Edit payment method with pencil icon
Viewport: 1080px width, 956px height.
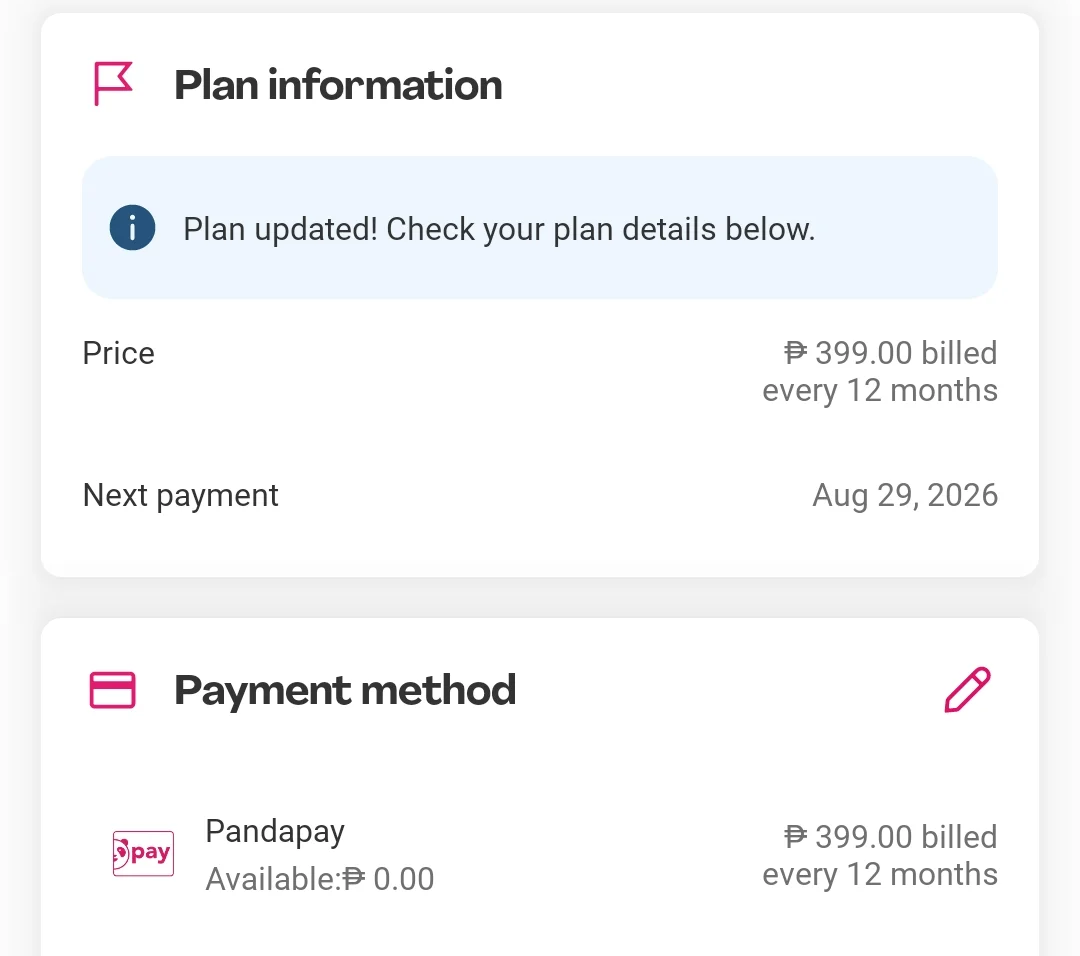pos(967,689)
